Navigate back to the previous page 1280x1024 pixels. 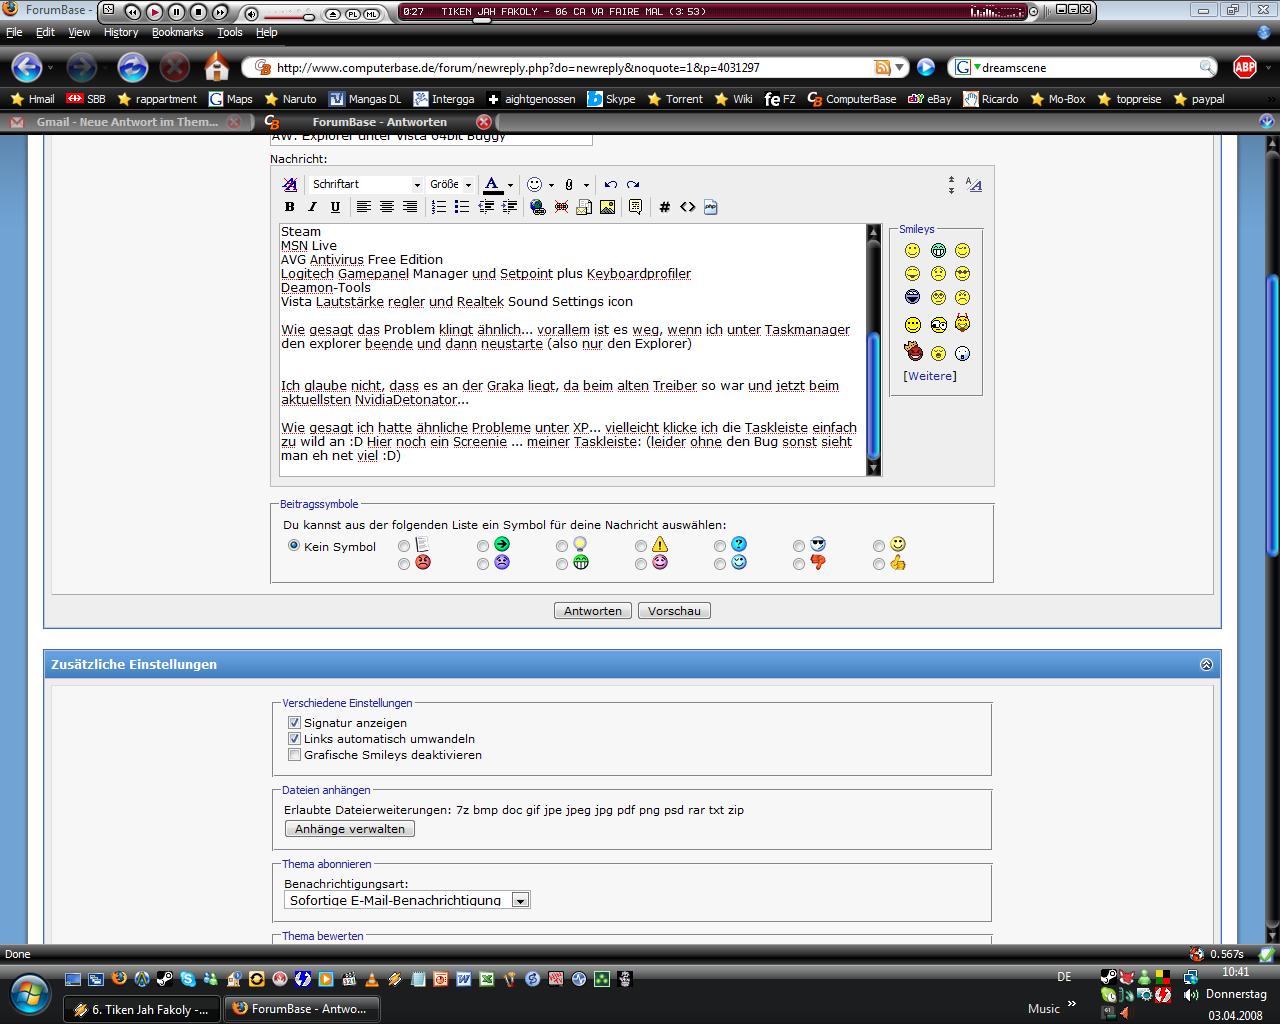click(27, 67)
